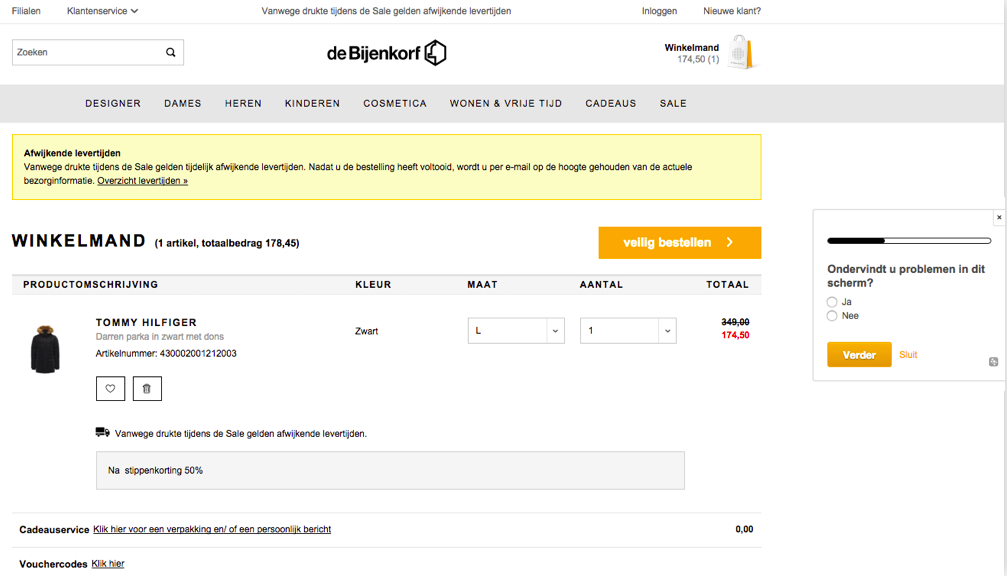Click 'Darren parka in zwart met dons' description
The width and height of the screenshot is (1007, 576).
coord(160,336)
